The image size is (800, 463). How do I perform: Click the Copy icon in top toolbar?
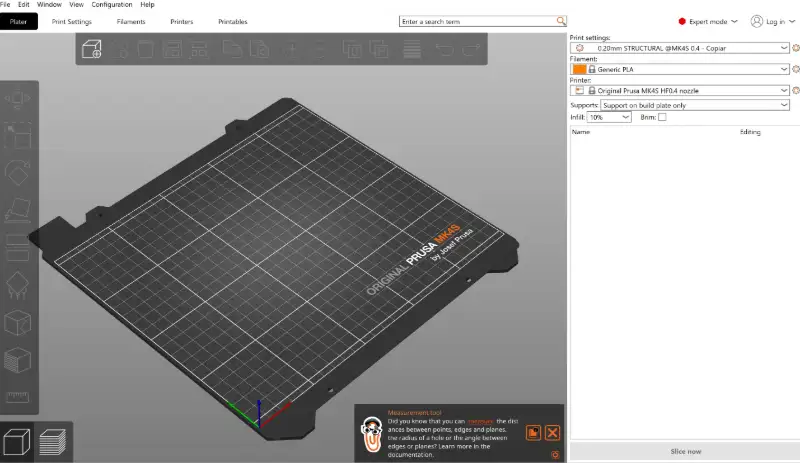[x=232, y=50]
